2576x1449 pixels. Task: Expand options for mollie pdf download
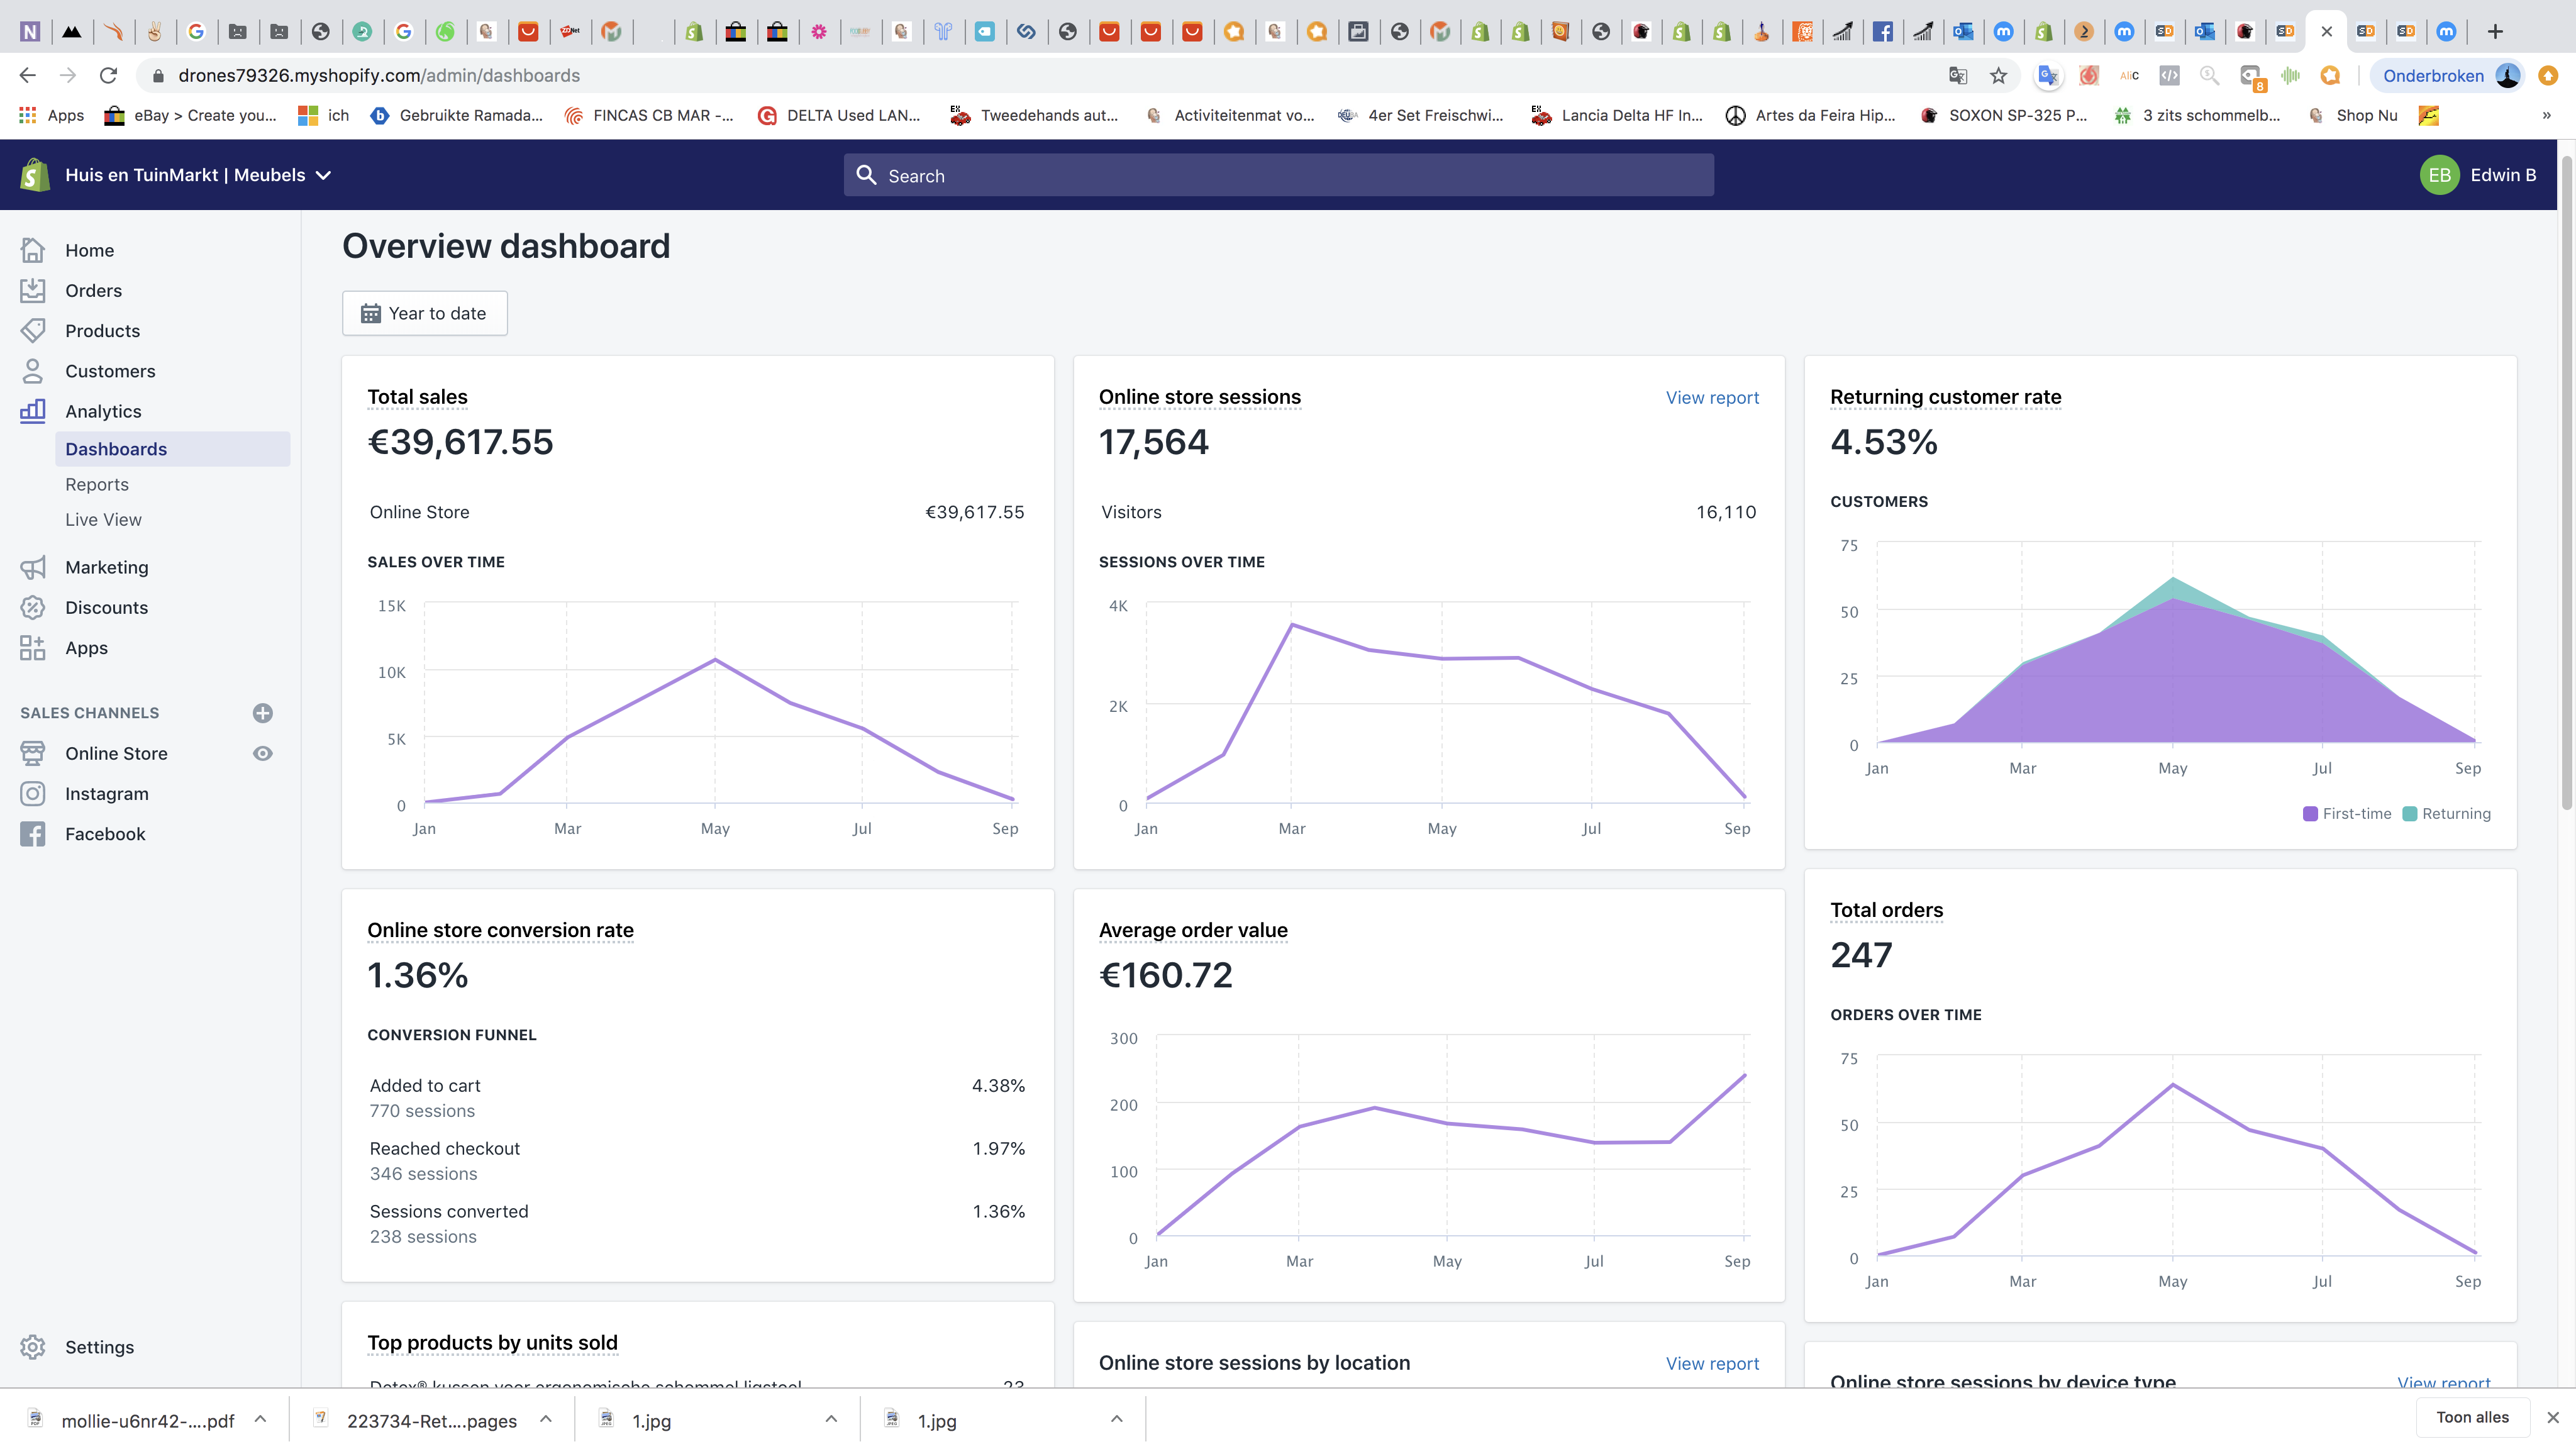click(260, 1419)
